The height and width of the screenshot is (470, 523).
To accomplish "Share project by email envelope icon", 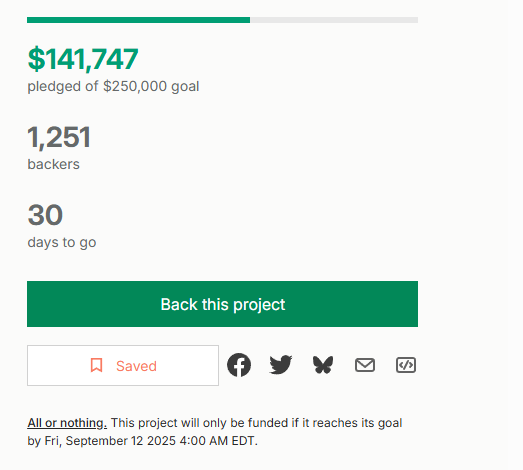I will click(x=365, y=365).
